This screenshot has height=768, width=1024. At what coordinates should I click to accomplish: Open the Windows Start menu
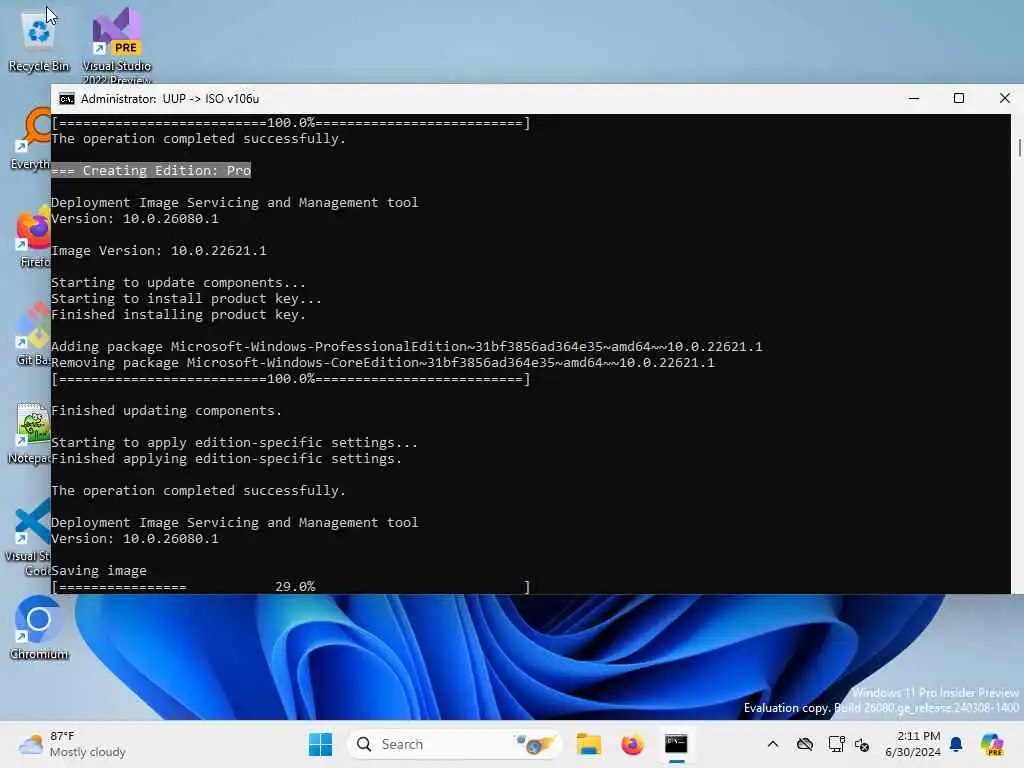320,744
